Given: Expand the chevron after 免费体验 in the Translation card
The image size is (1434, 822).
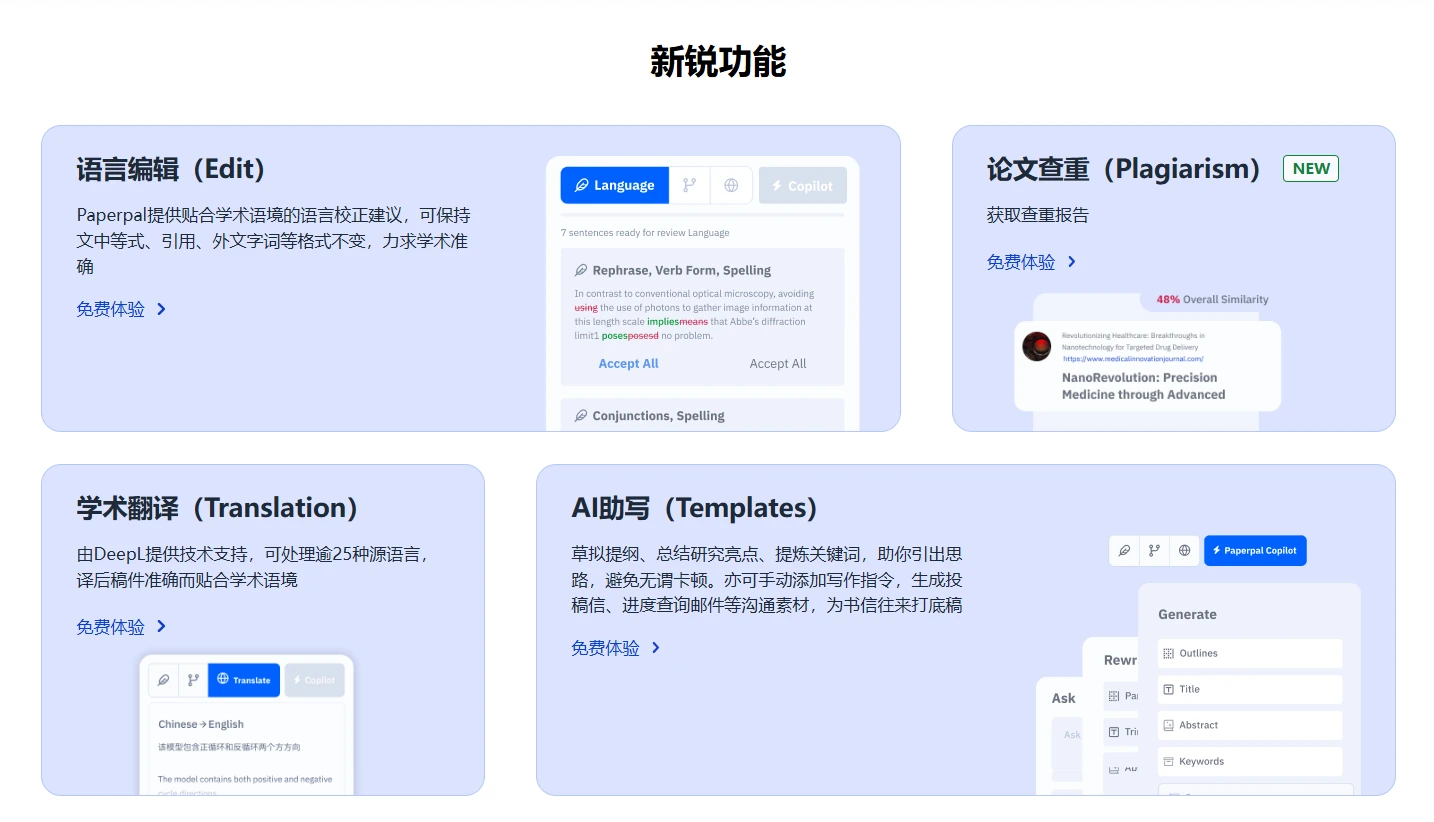Looking at the screenshot, I should [x=161, y=627].
